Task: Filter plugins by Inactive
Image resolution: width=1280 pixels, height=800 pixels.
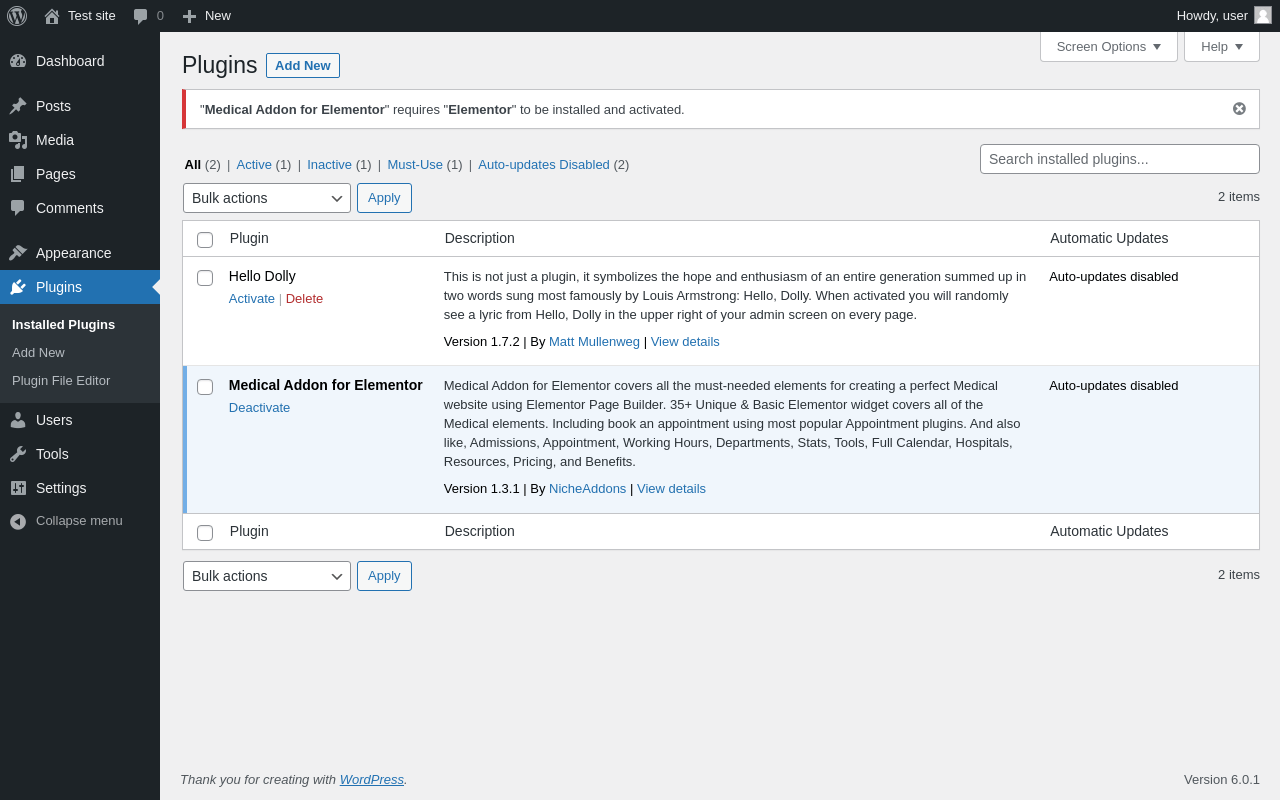Action: coord(329,165)
